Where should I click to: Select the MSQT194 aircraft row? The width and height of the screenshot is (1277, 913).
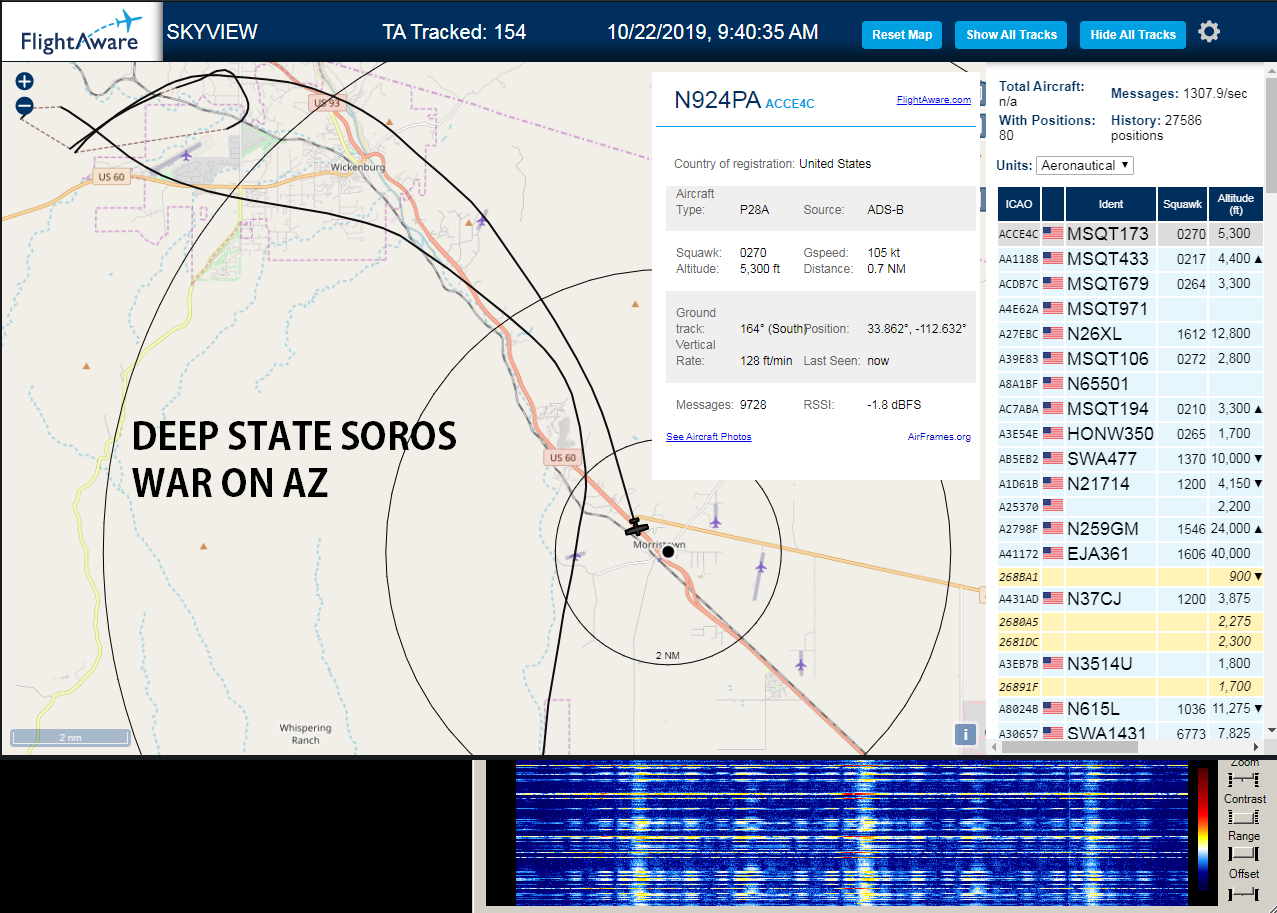click(x=1131, y=409)
